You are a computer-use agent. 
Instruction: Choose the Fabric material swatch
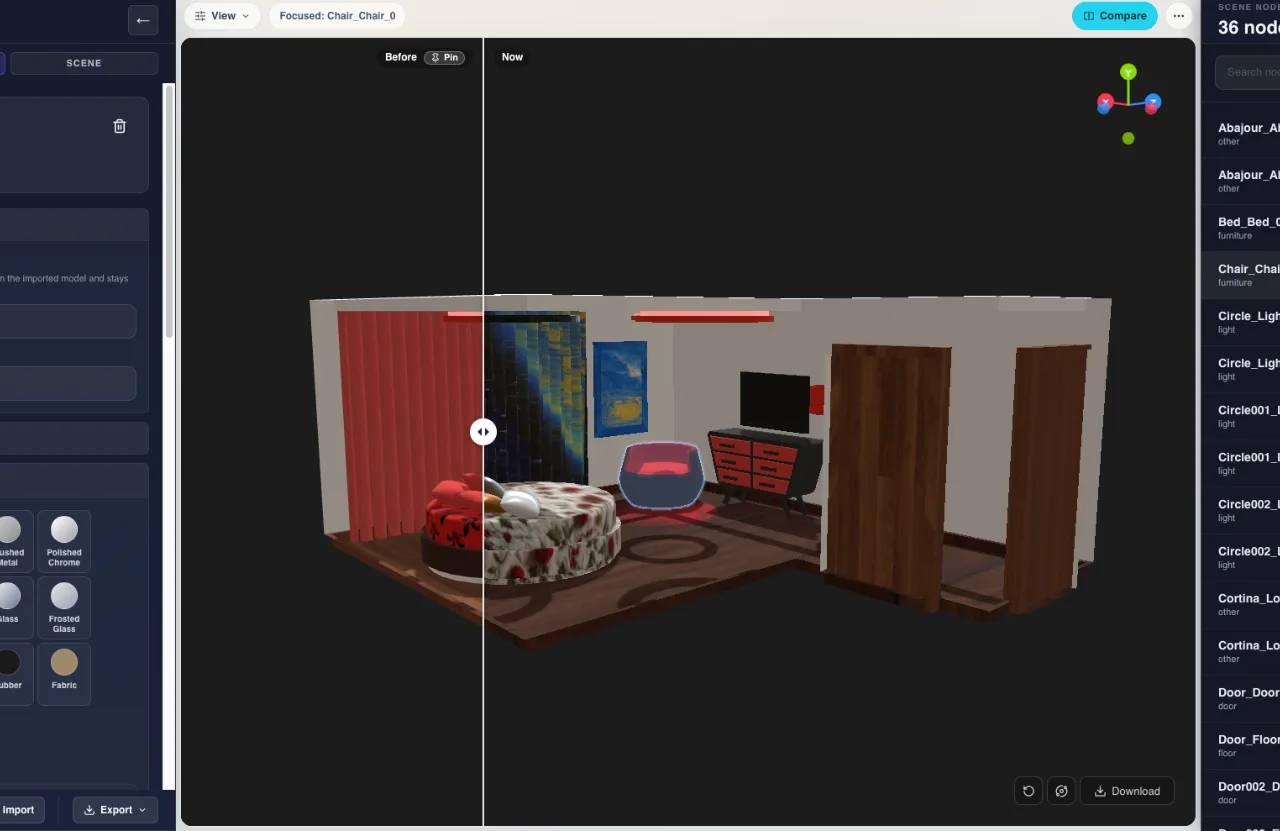tap(64, 673)
